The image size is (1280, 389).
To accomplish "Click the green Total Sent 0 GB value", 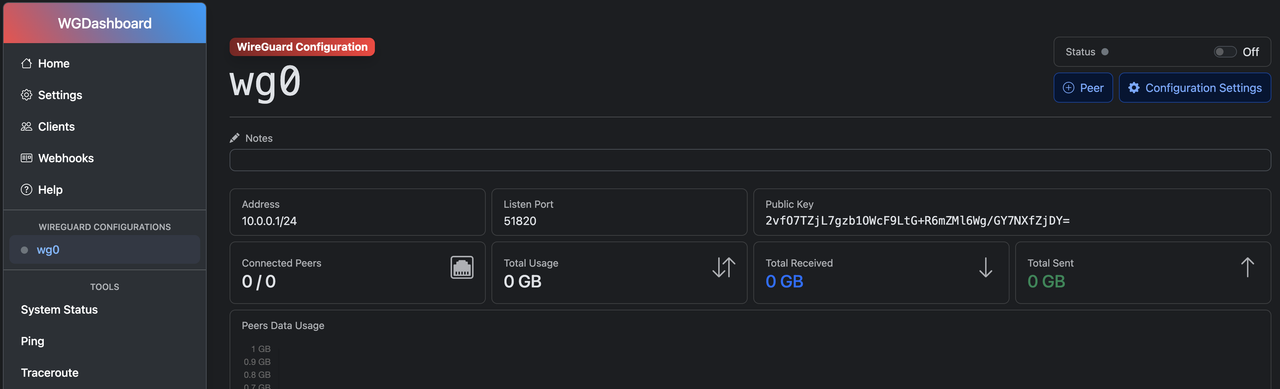I will 1047,282.
